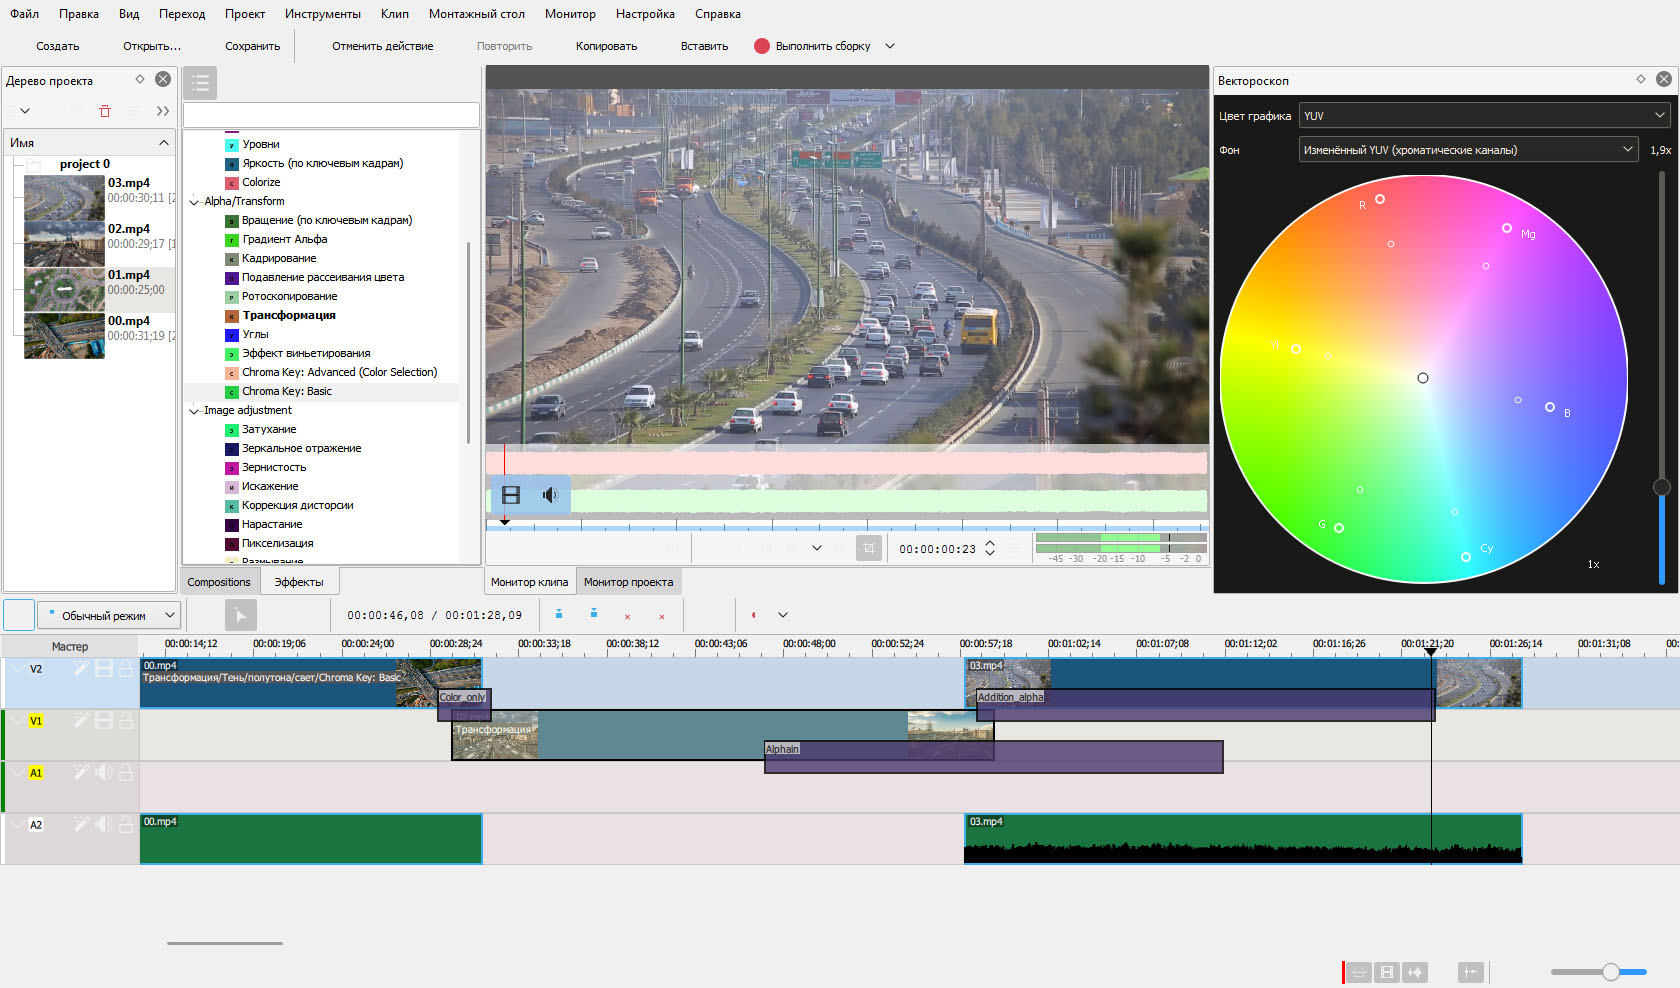Viewport: 1680px width, 988px height.
Task: Click the 'Открыть…' toolbar button
Action: 152,46
